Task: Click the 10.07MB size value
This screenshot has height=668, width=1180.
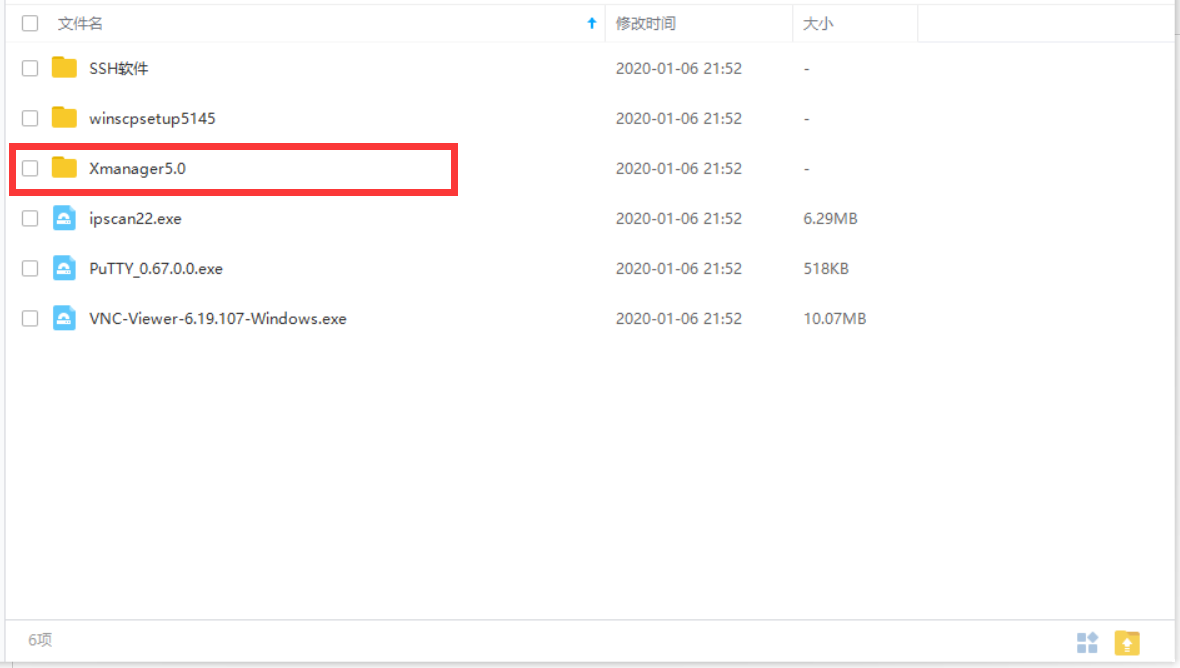Action: click(835, 318)
